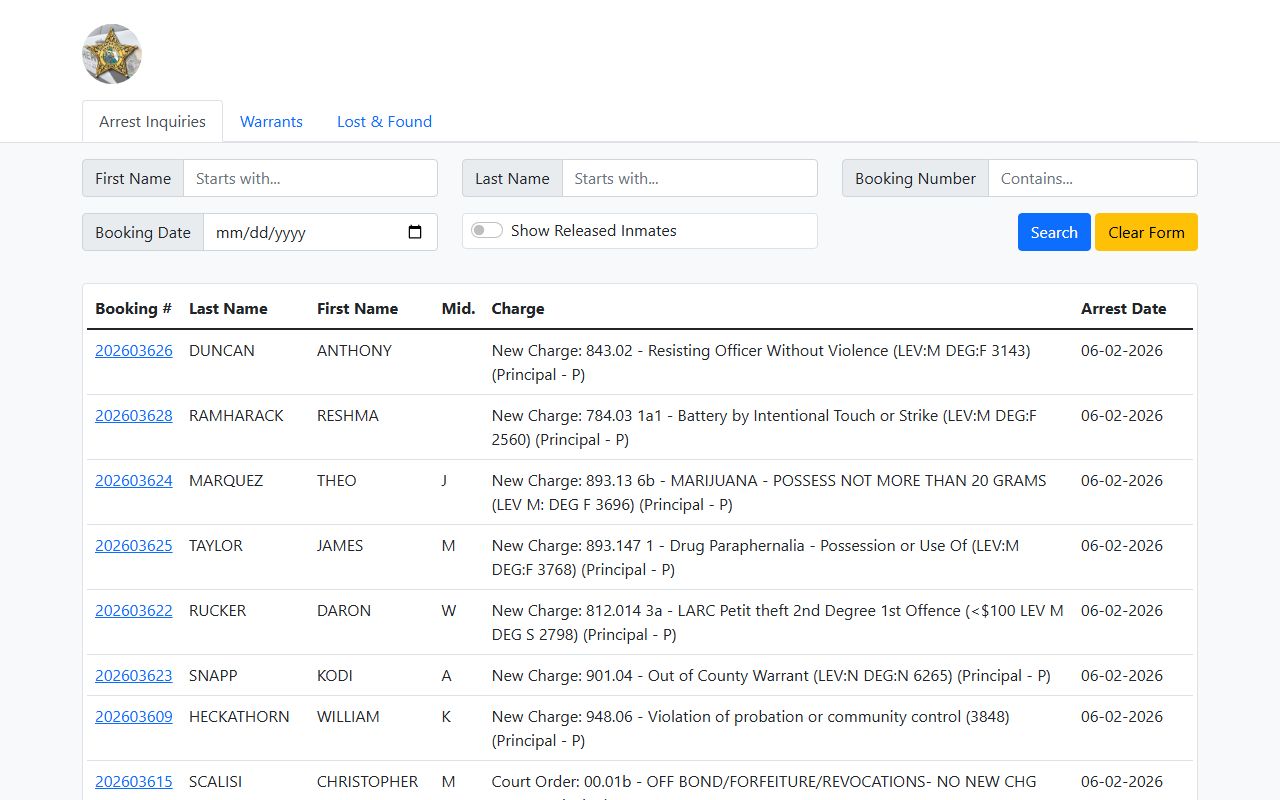Click into the Booking Number field
The height and width of the screenshot is (800, 1280).
click(x=1092, y=178)
